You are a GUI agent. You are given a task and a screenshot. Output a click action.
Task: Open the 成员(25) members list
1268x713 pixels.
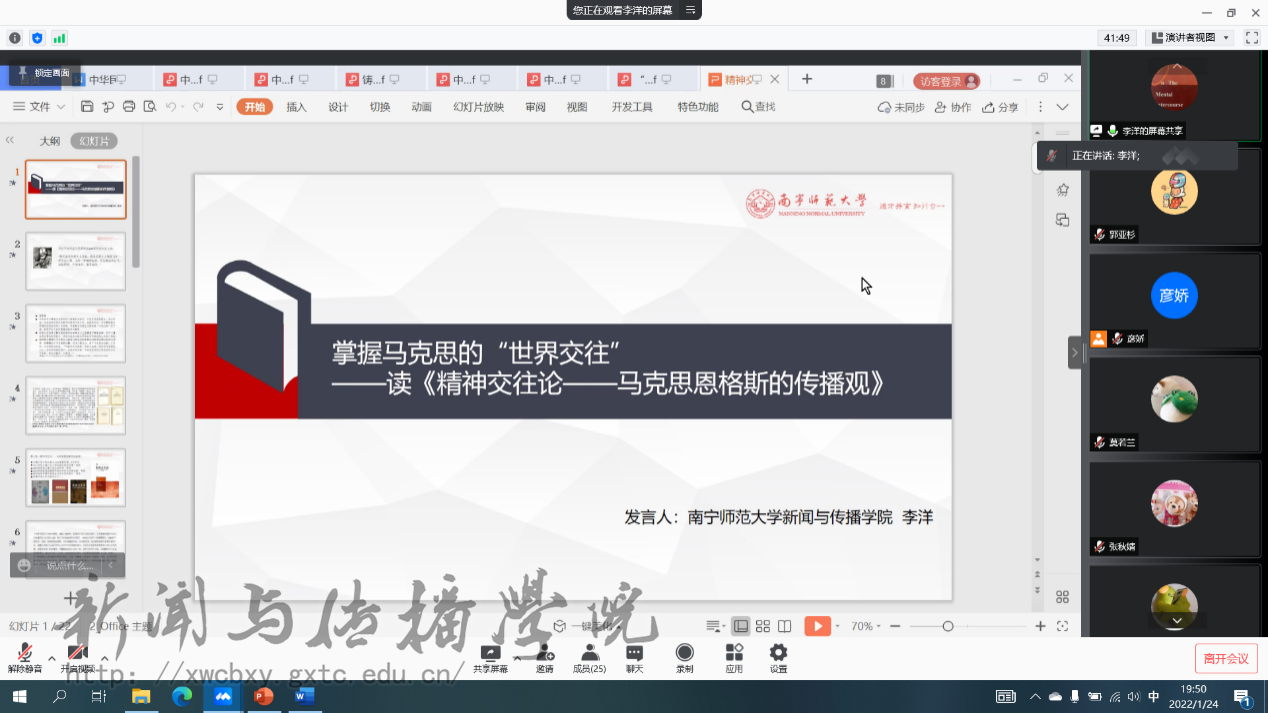589,659
